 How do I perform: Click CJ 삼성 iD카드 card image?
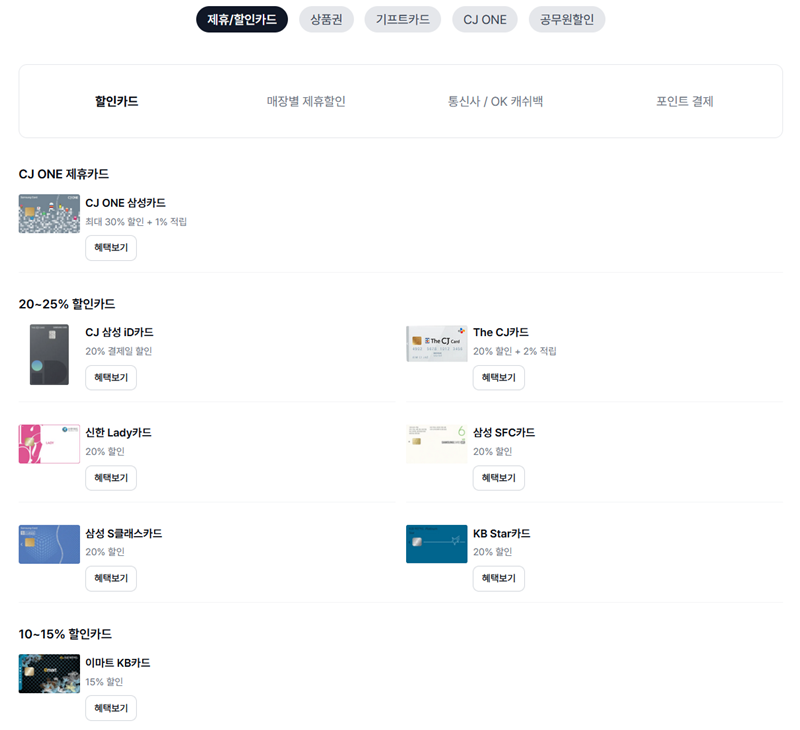49,355
